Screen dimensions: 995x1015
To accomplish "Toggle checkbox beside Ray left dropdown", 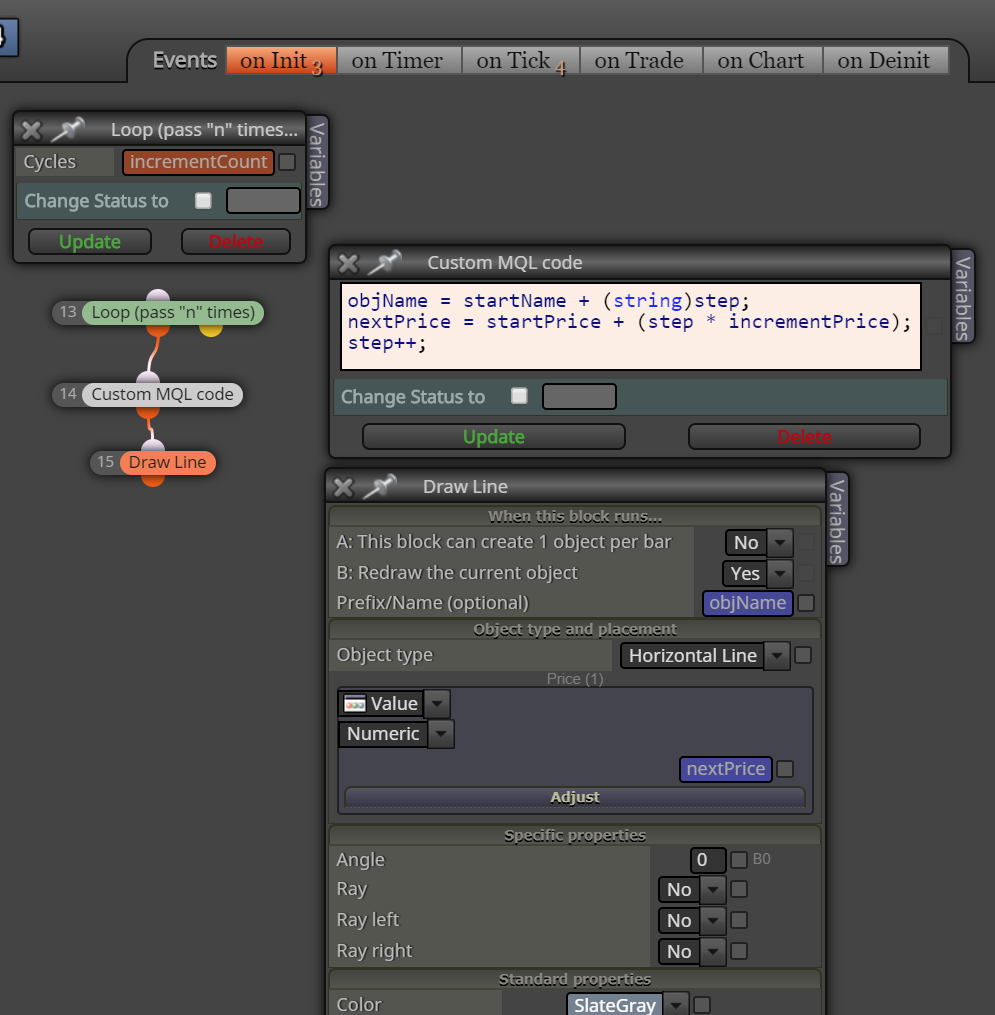I will [739, 920].
